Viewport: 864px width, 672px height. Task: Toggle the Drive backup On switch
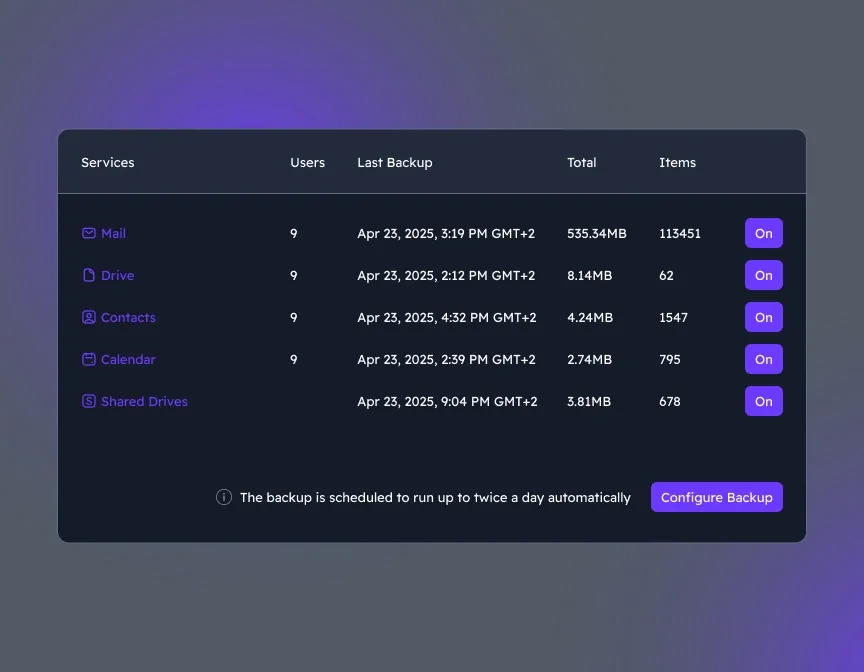coord(763,275)
